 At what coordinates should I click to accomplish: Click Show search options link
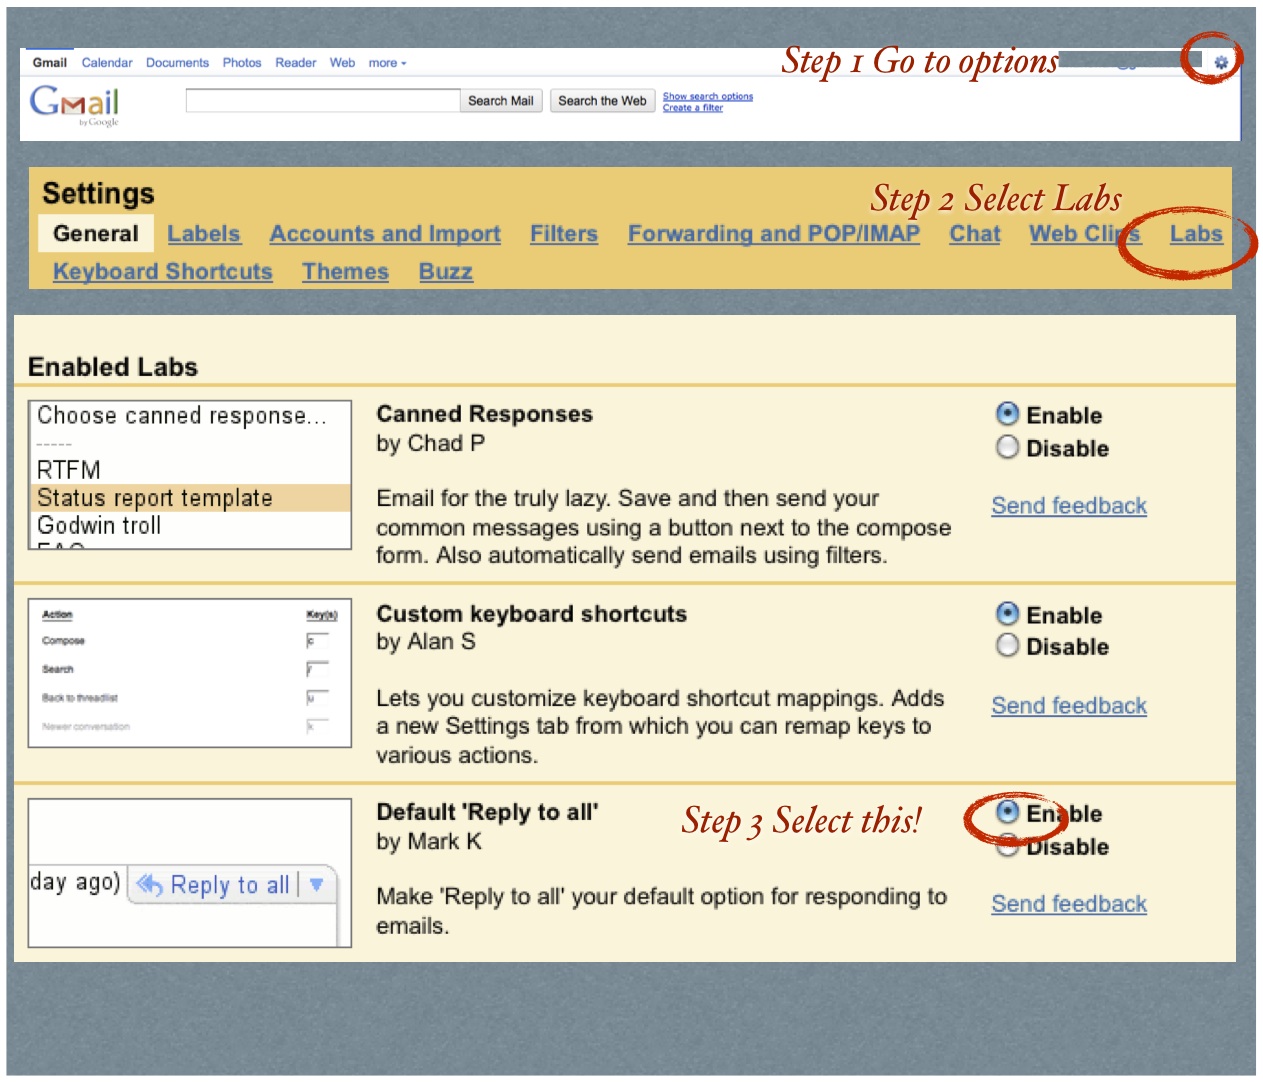[x=708, y=97]
